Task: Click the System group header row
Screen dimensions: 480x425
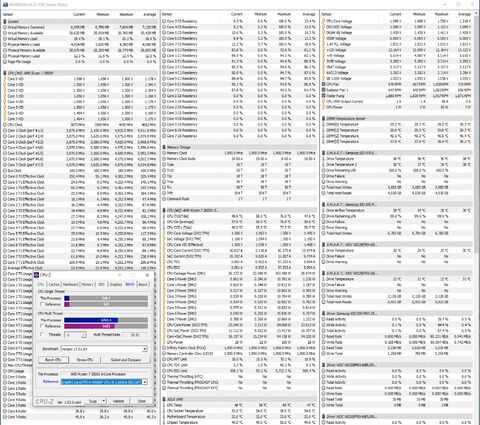Action: [79, 21]
